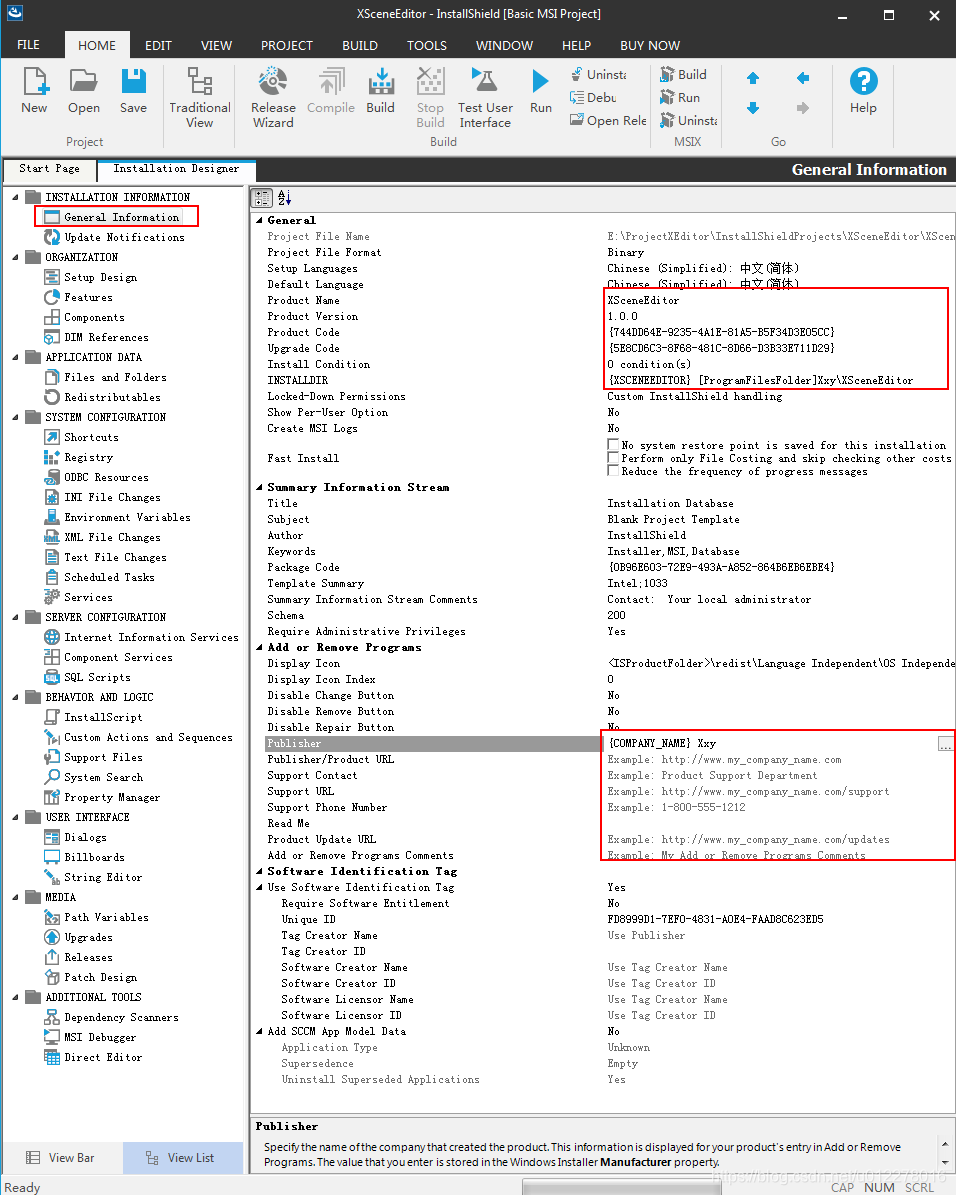This screenshot has width=956, height=1195.
Task: Collapse INSTALLATION INFORMATION tree node
Action: (15, 197)
